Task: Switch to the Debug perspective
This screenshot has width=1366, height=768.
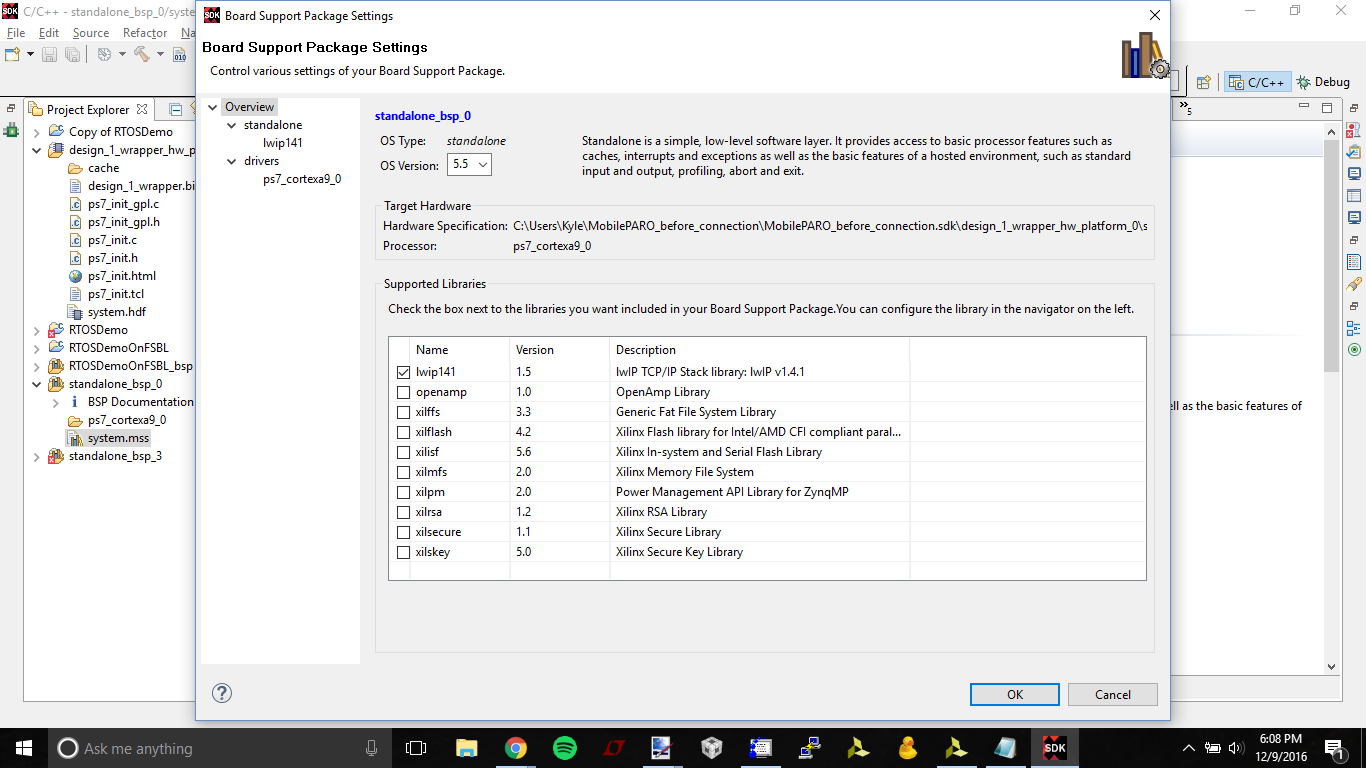Action: tap(1323, 82)
